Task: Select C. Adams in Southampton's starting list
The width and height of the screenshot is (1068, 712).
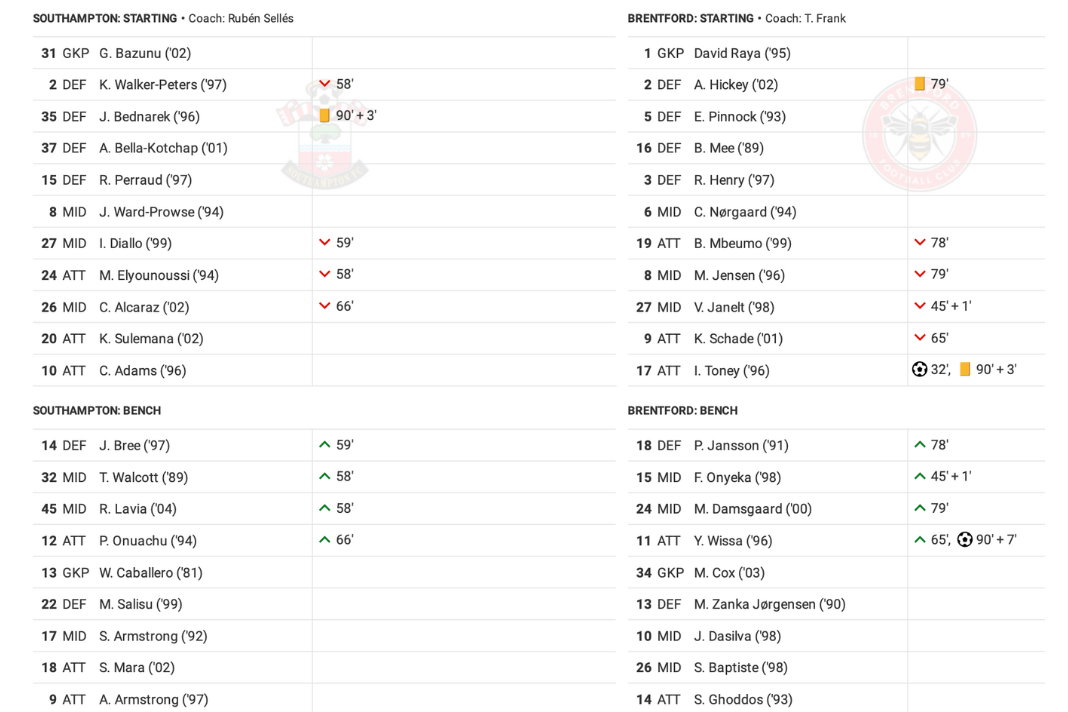Action: coord(142,371)
